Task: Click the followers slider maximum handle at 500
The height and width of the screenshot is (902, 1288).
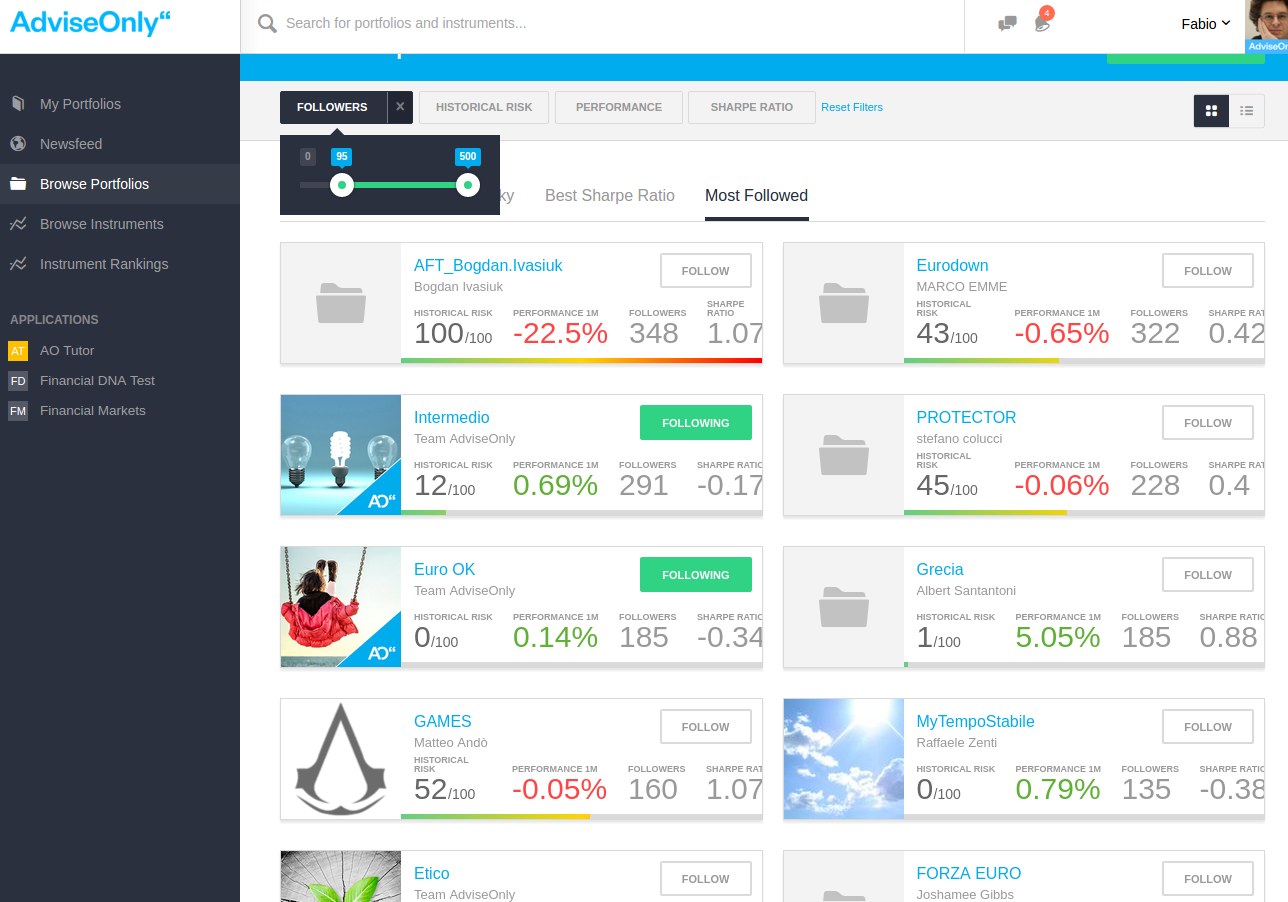Action: 467,185
